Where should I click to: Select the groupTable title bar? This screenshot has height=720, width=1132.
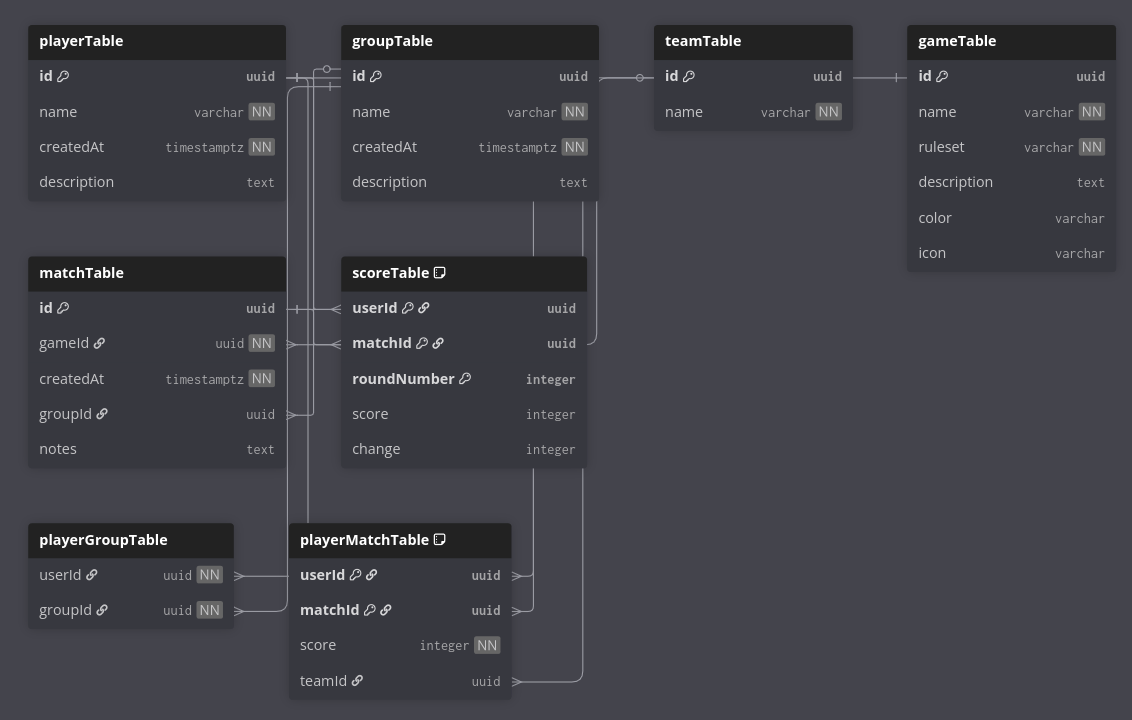470,41
